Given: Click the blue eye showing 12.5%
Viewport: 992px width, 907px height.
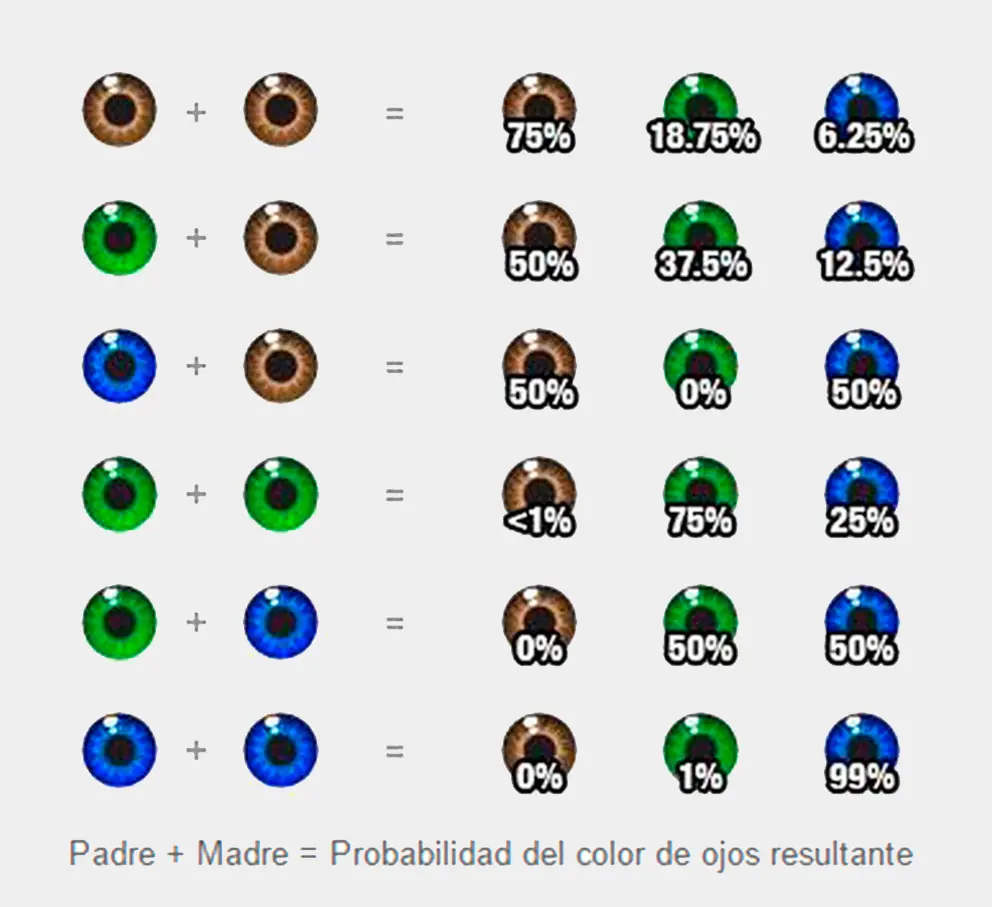Looking at the screenshot, I should 862,240.
